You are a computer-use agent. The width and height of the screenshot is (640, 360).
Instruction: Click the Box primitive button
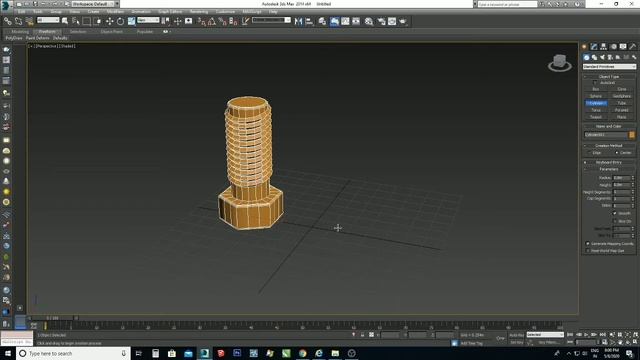(596, 89)
